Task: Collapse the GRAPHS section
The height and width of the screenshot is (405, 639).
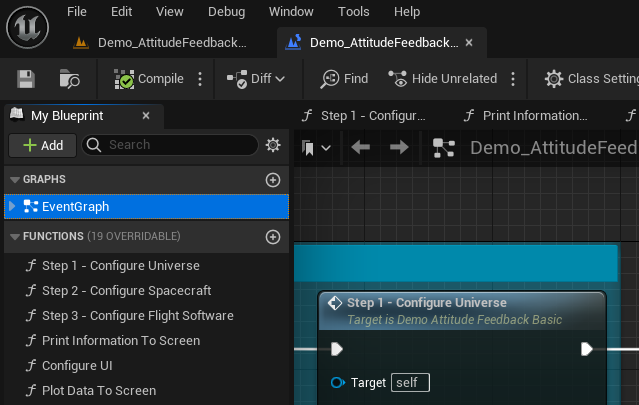Action: pos(15,180)
